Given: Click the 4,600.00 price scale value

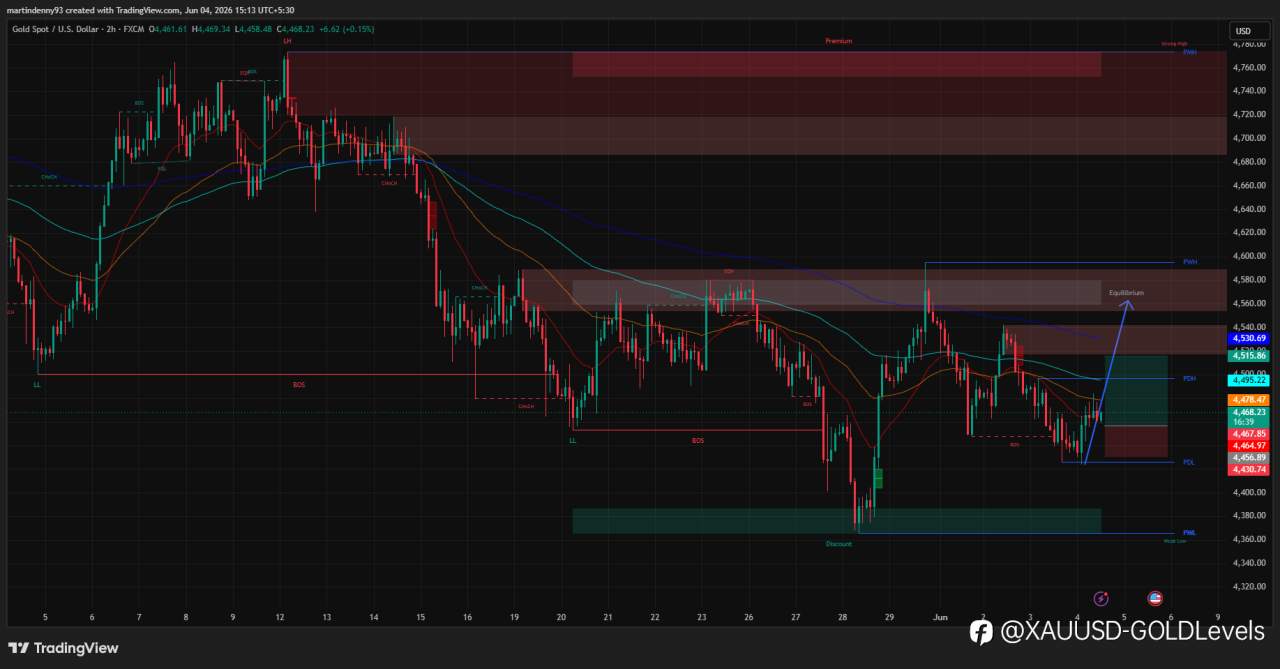Looking at the screenshot, I should click(x=1247, y=256).
